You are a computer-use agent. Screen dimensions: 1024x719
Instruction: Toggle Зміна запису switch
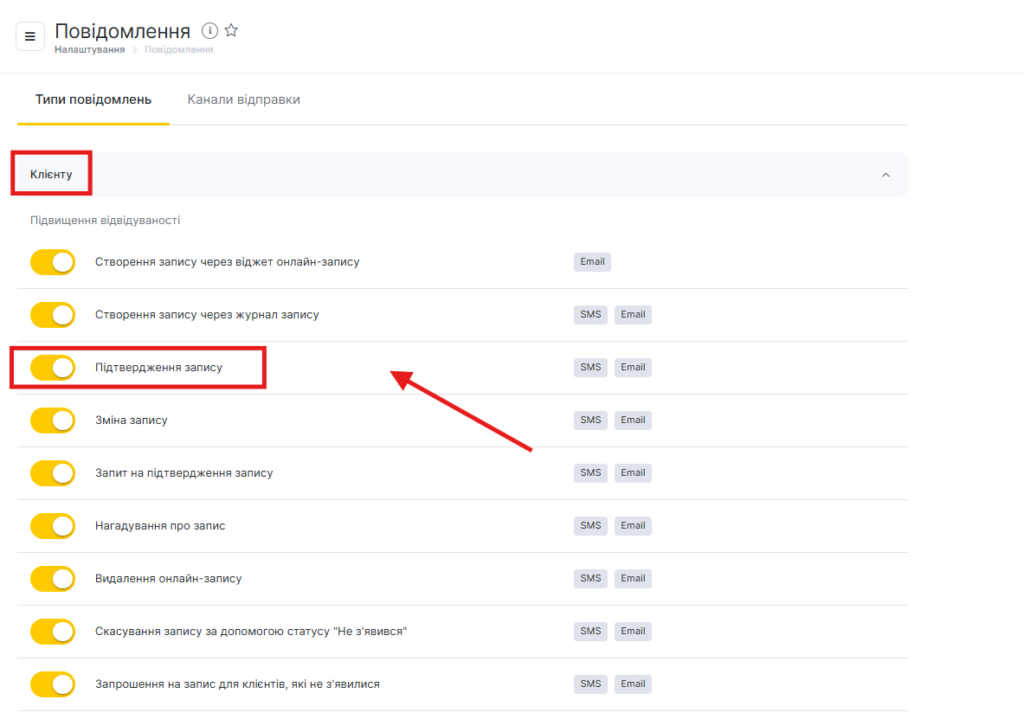tap(53, 420)
